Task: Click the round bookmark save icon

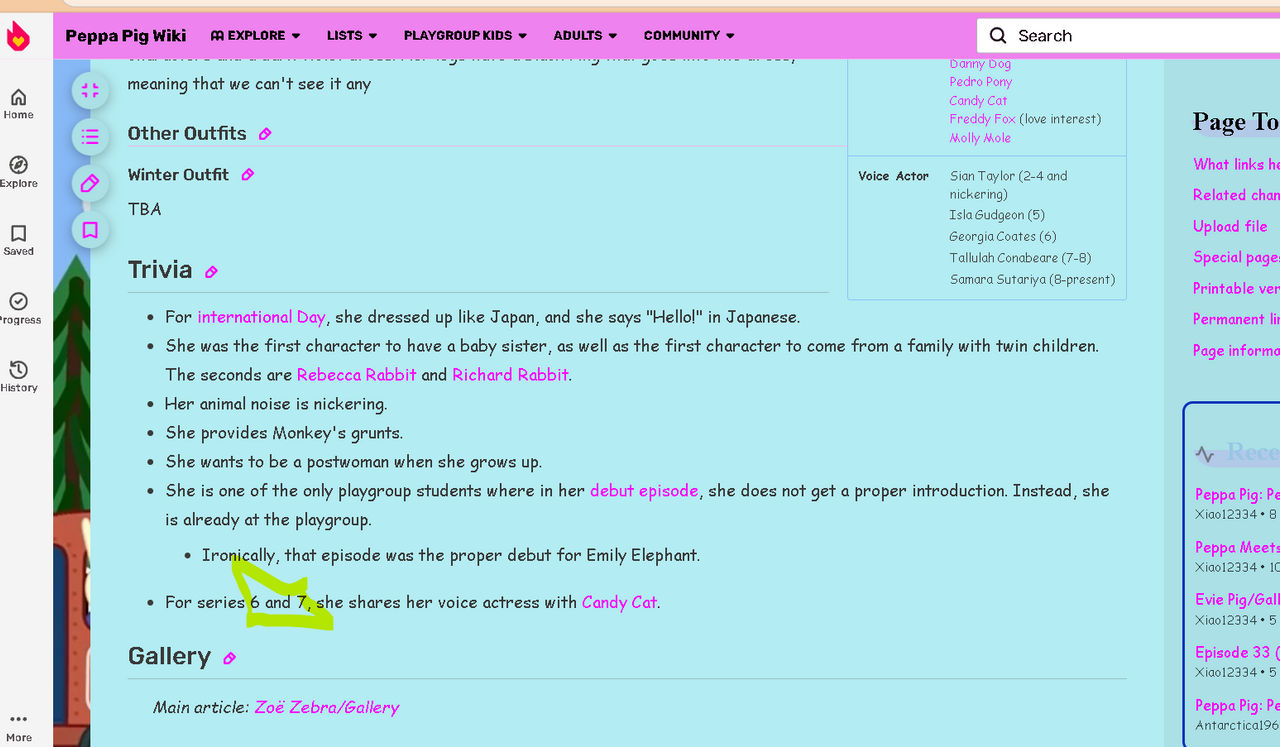Action: pyautogui.click(x=90, y=230)
